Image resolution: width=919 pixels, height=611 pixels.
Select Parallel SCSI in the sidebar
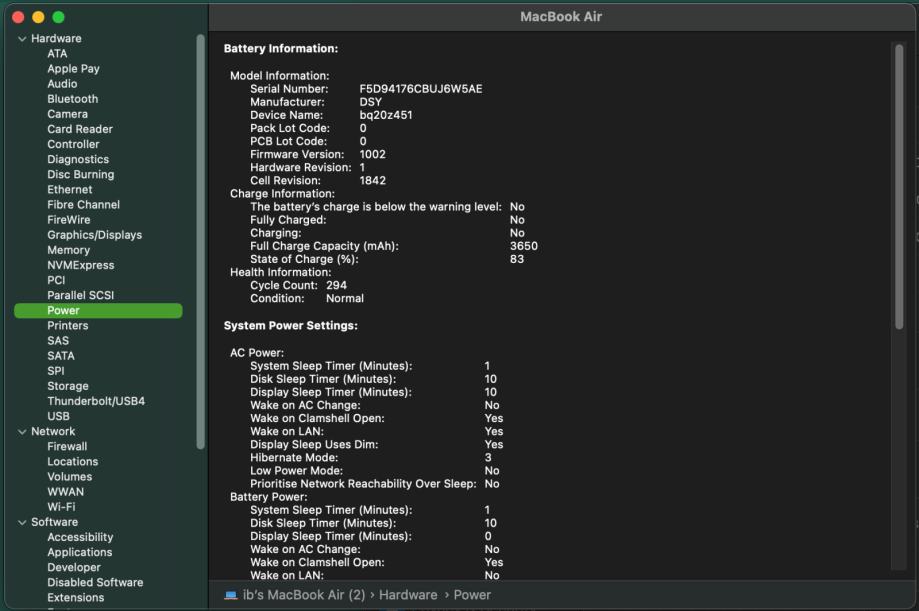(81, 296)
